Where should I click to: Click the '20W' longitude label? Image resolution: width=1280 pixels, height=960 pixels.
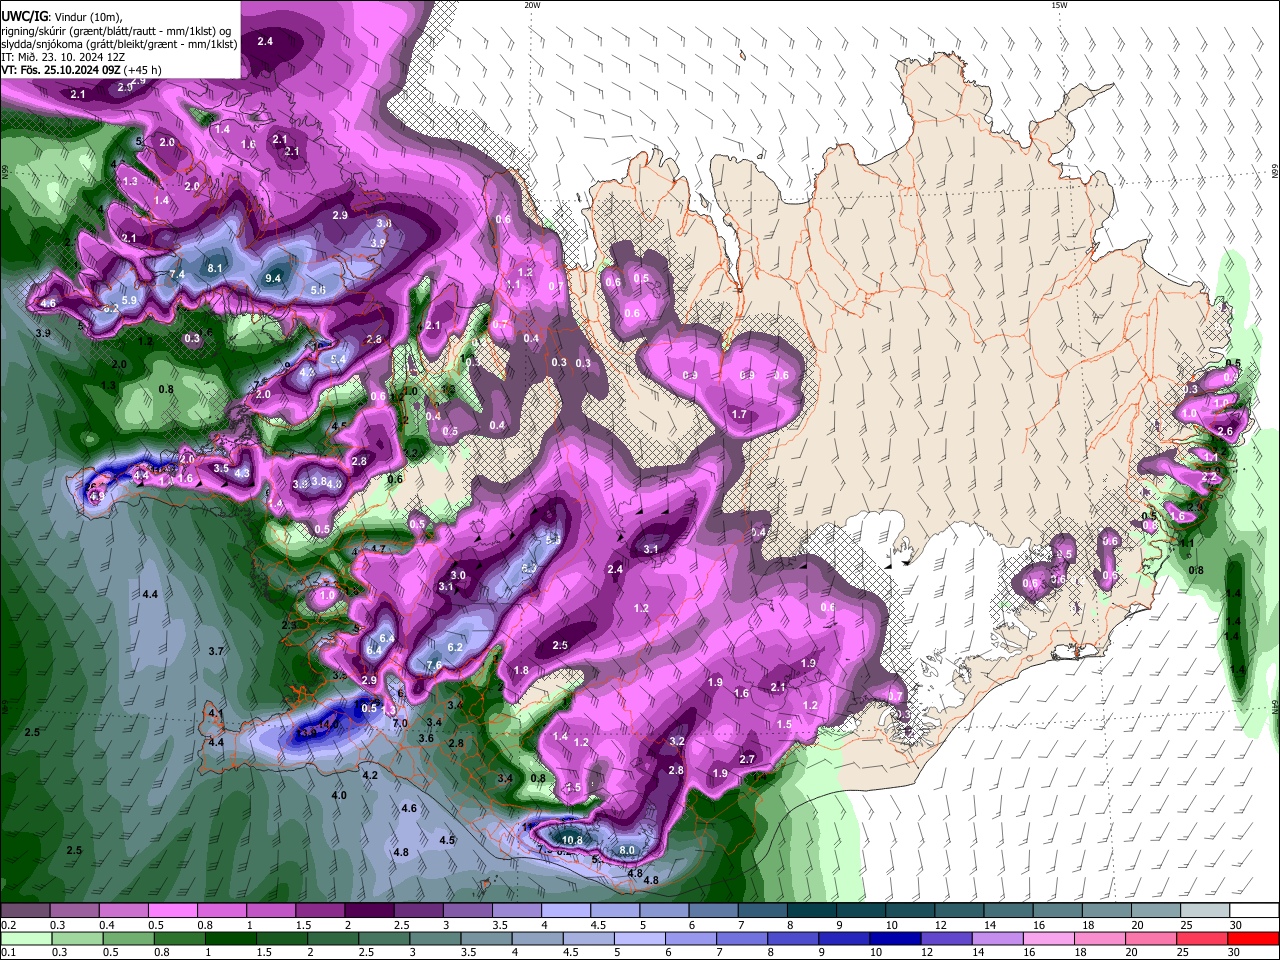532,5
